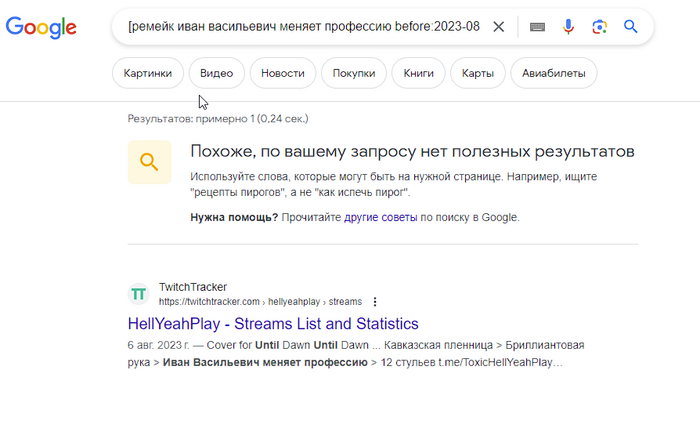The image size is (700, 428).
Task: Switch to Видео filter
Action: coord(217,73)
